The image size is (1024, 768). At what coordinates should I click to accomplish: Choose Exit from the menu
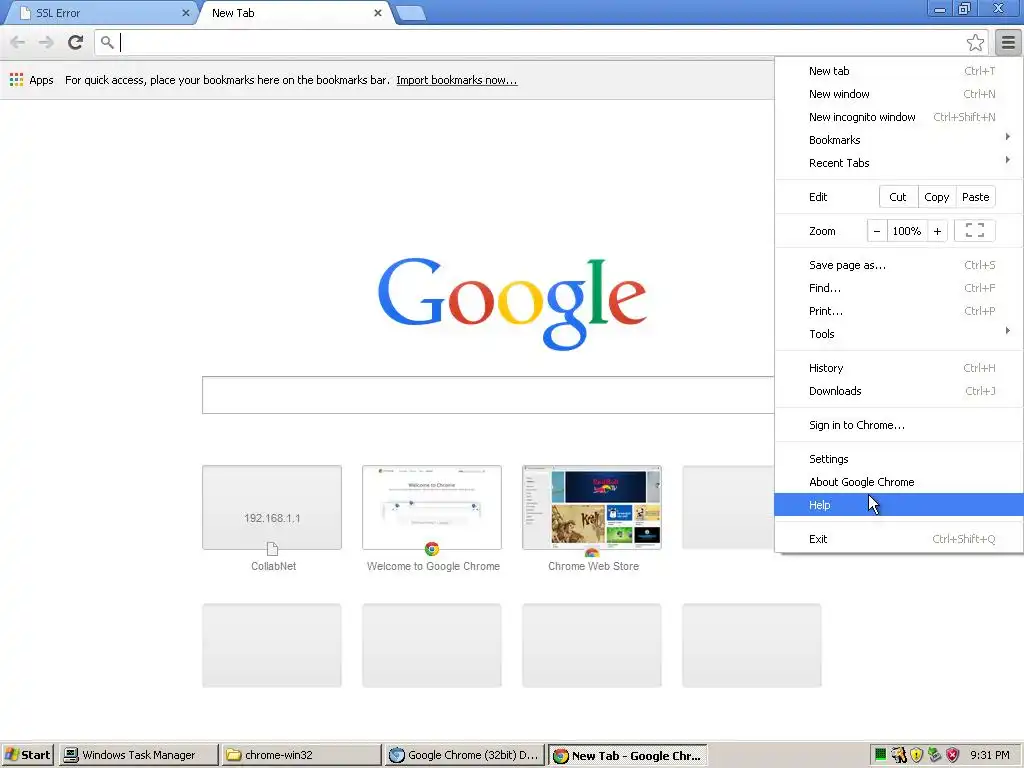click(x=899, y=539)
